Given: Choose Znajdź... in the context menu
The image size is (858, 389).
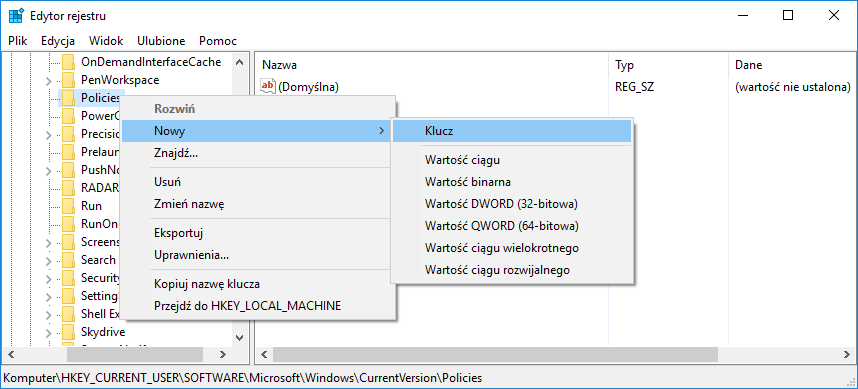Looking at the screenshot, I should click(x=257, y=153).
